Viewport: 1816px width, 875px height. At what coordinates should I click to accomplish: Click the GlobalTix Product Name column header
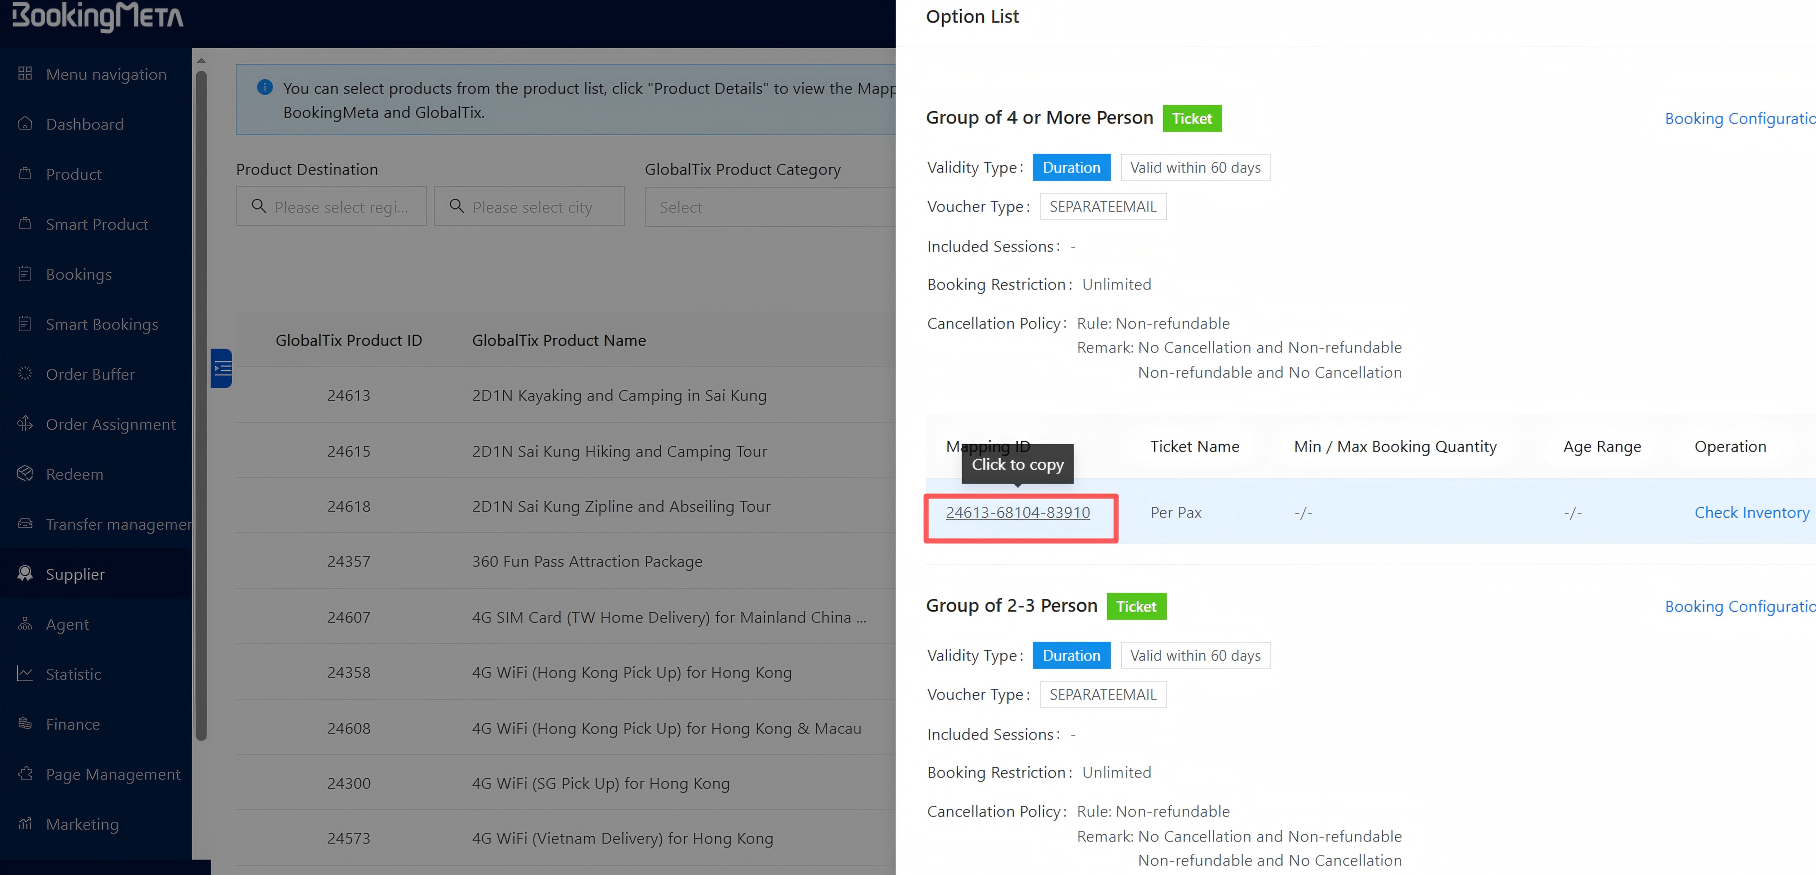point(559,340)
